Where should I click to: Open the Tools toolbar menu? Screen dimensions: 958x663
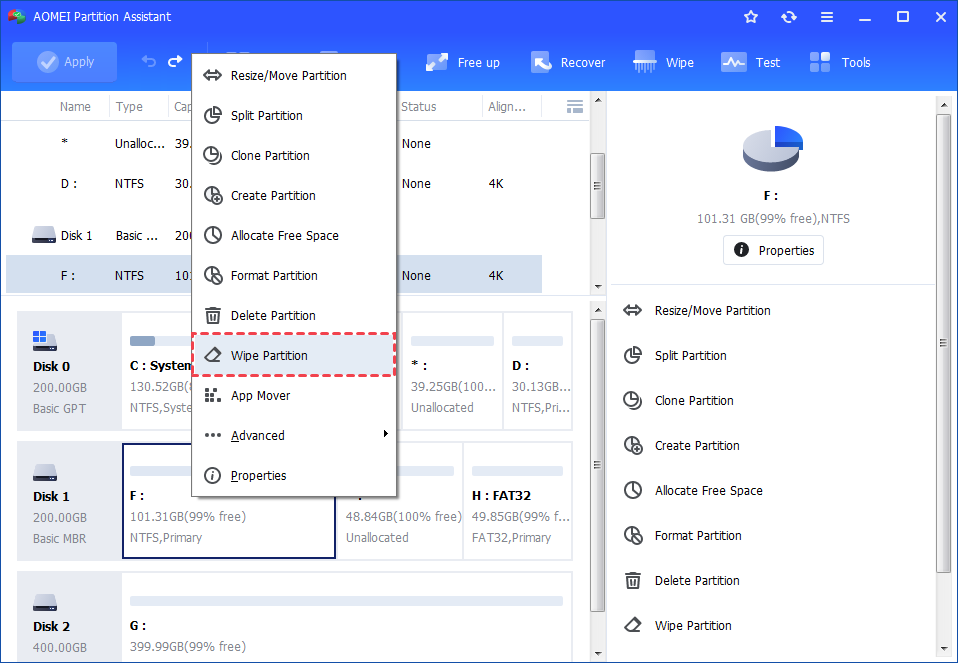click(839, 62)
